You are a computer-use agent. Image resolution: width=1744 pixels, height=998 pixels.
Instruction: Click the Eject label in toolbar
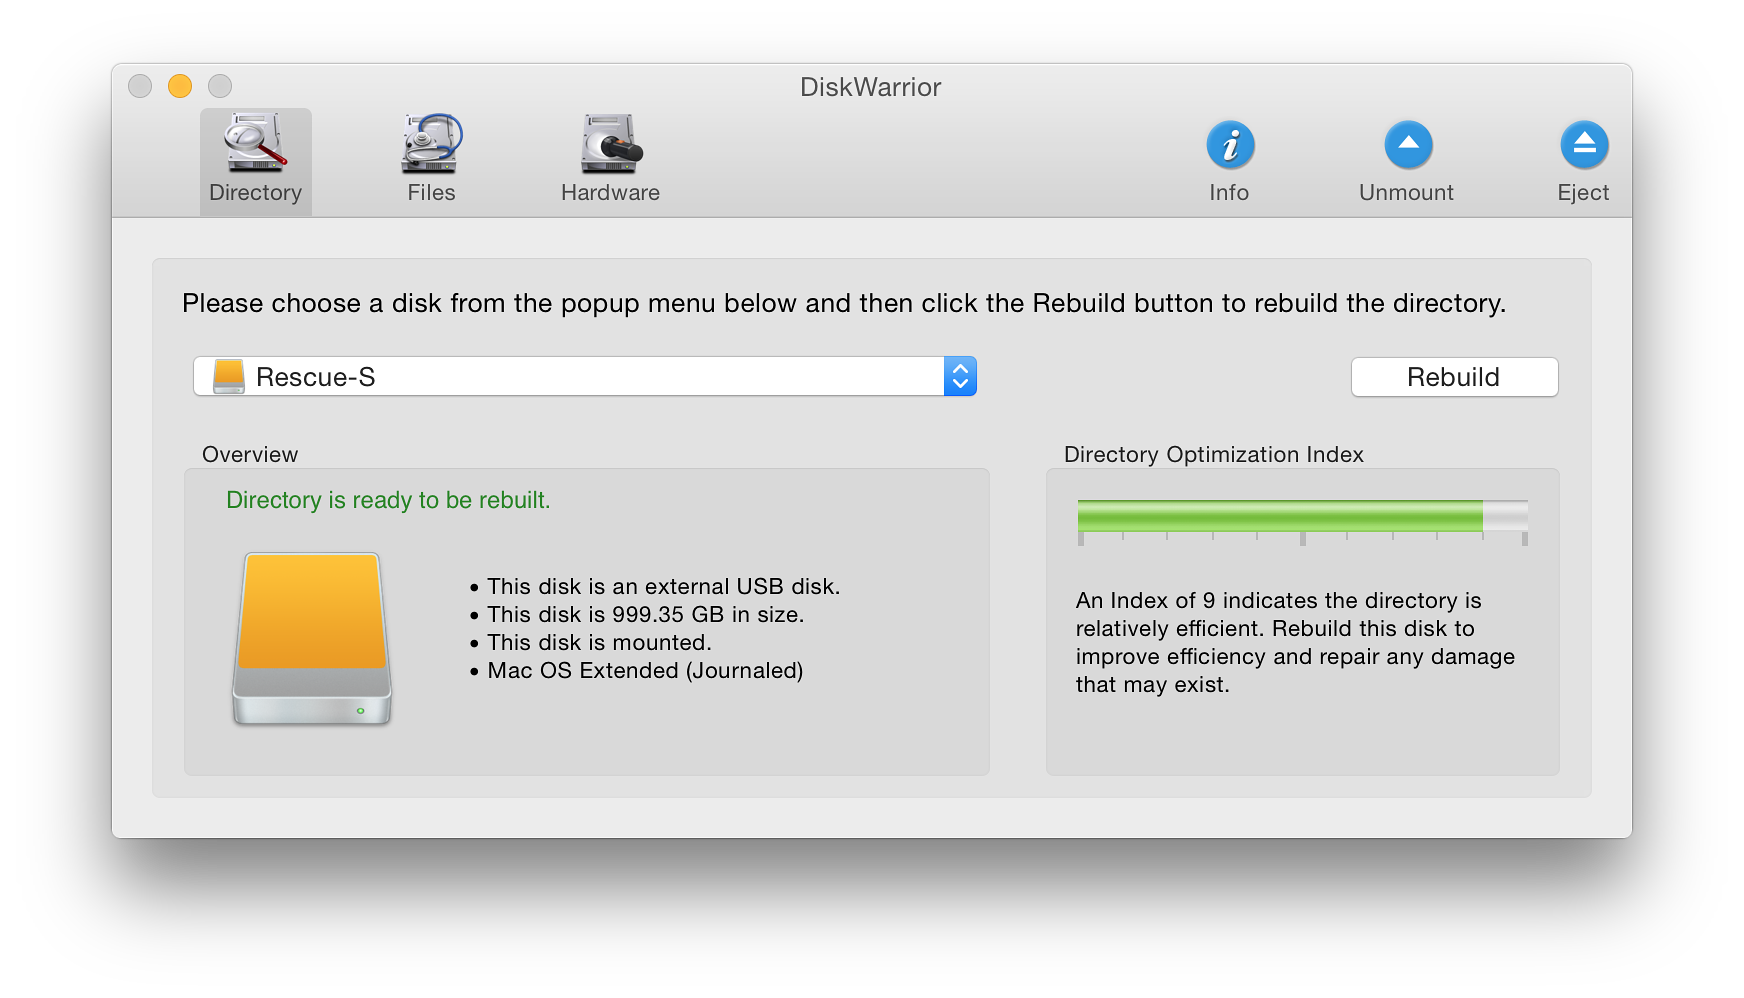click(x=1583, y=193)
